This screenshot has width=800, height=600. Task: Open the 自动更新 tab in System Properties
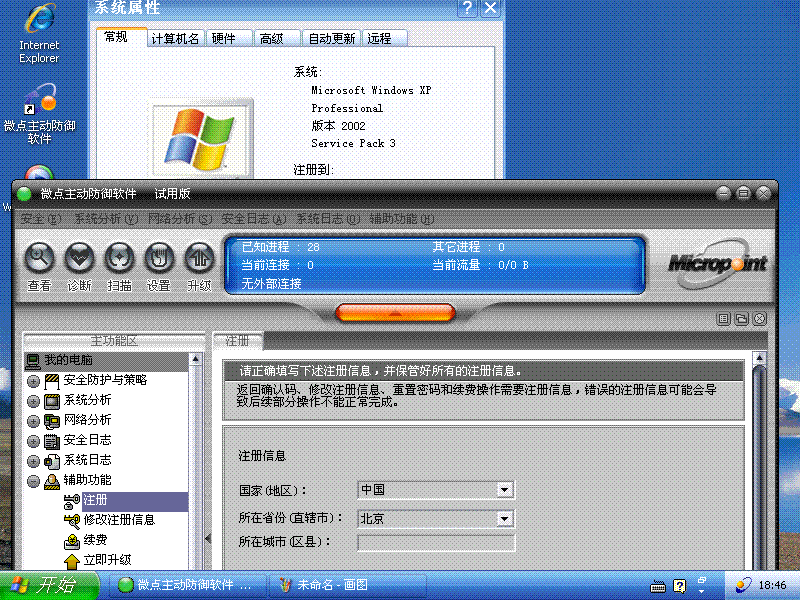pos(332,38)
